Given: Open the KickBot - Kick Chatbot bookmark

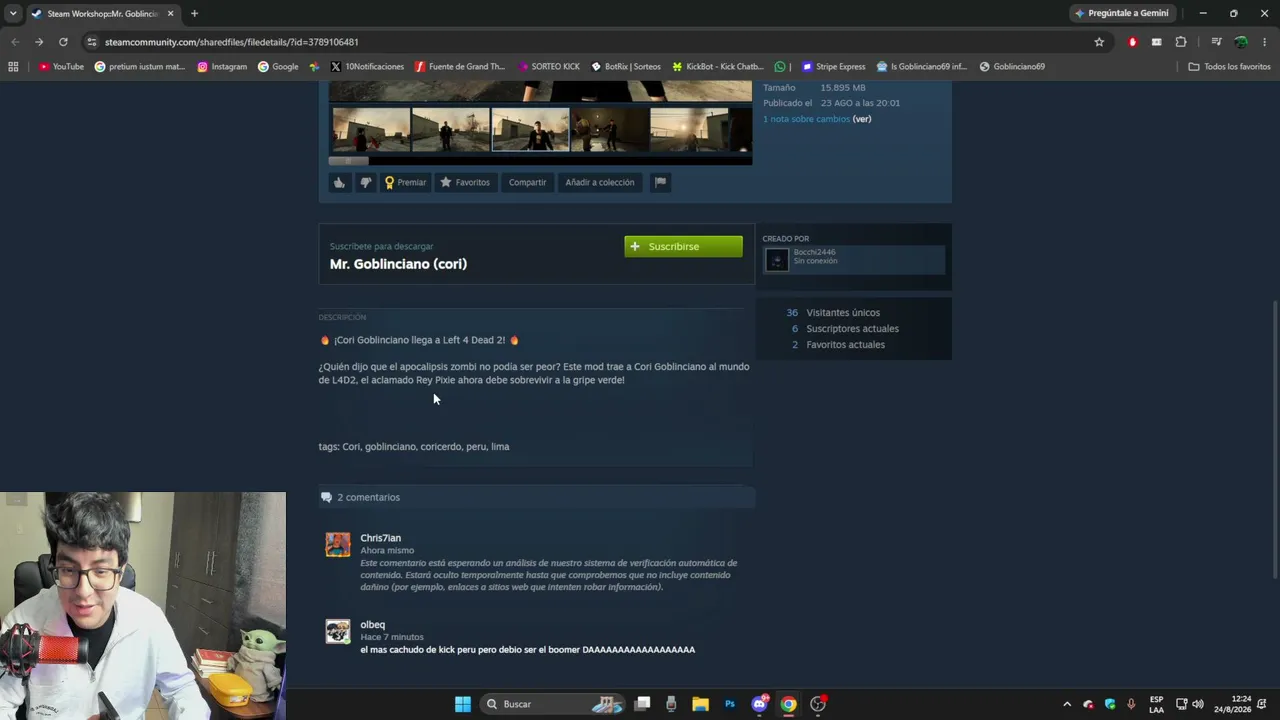Looking at the screenshot, I should pyautogui.click(x=718, y=67).
